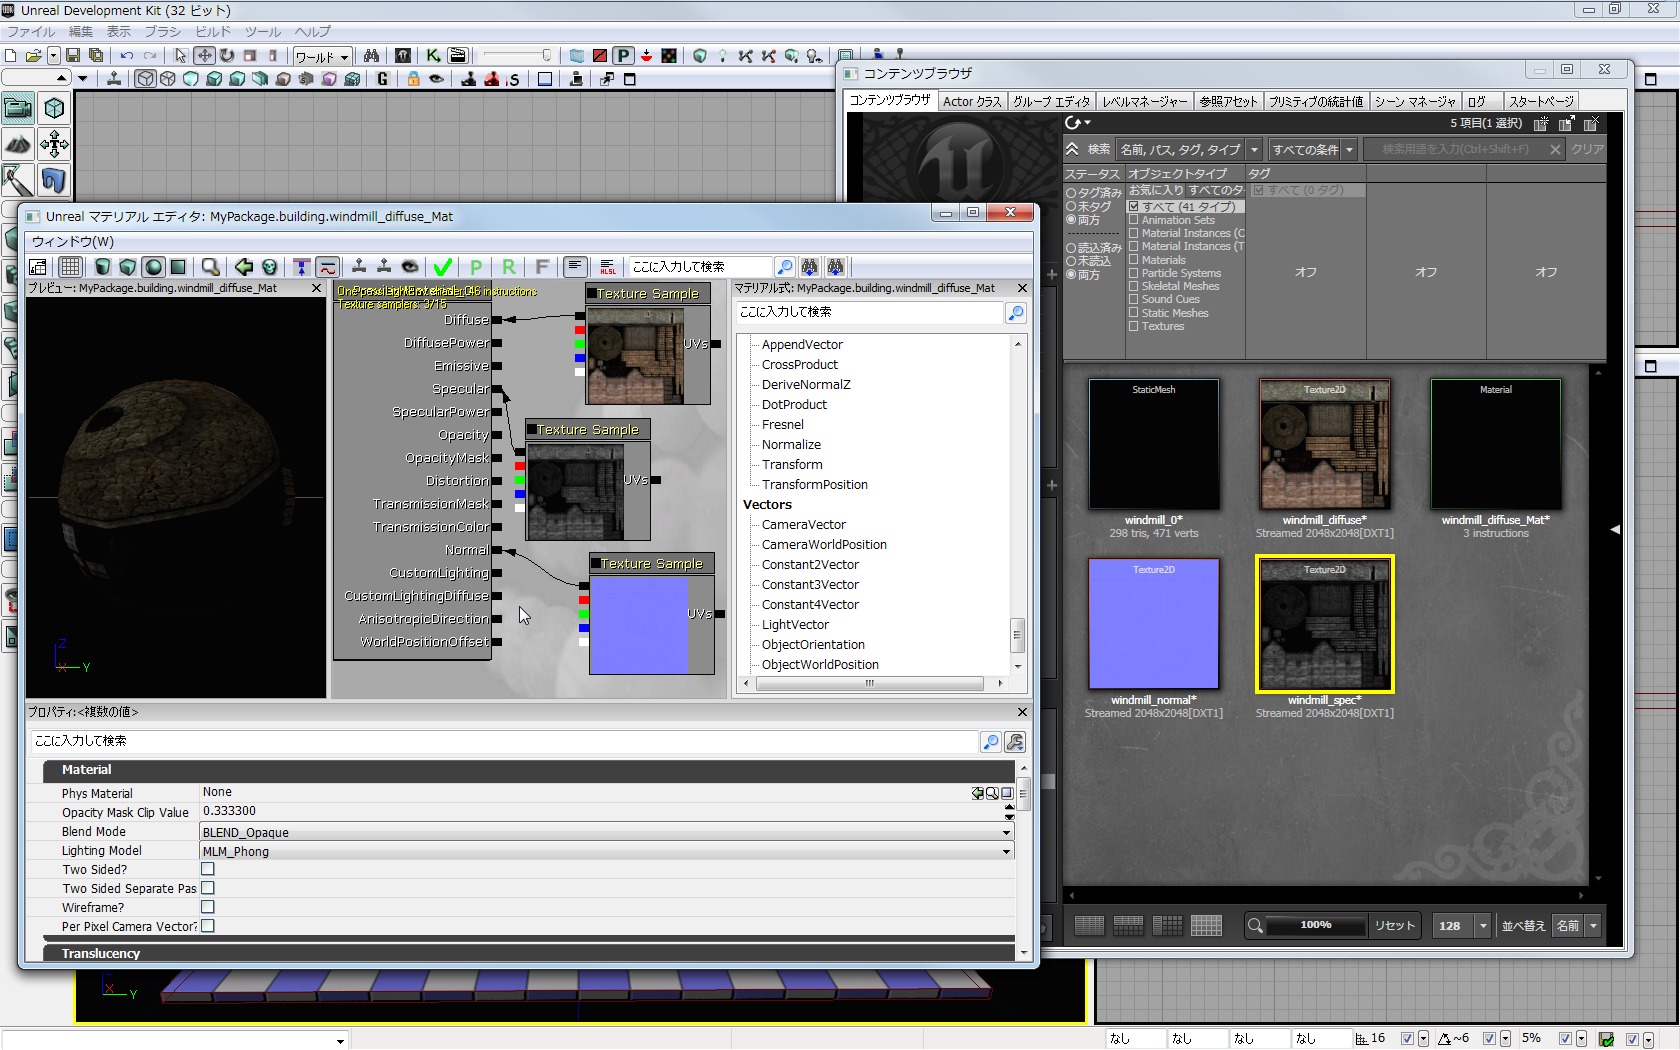
Task: Select the cylinder preview primitive icon
Action: point(102,267)
